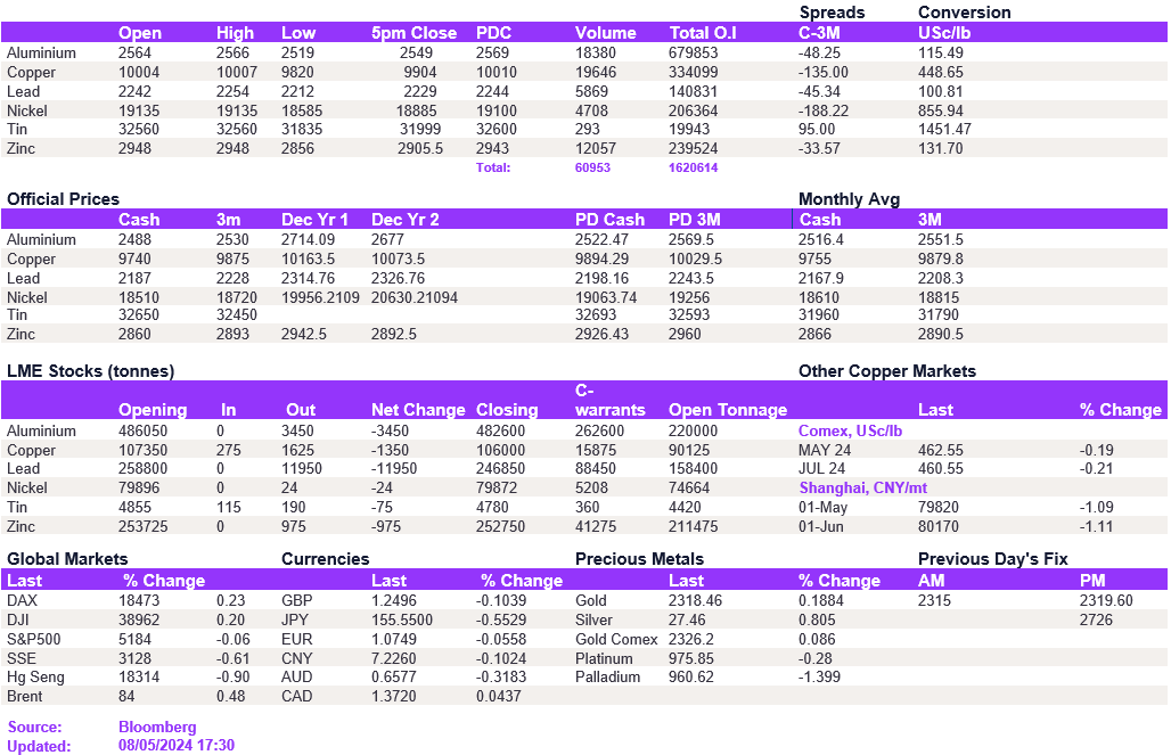The height and width of the screenshot is (755, 1170).
Task: Click the Global Markets heading
Action: click(x=67, y=559)
